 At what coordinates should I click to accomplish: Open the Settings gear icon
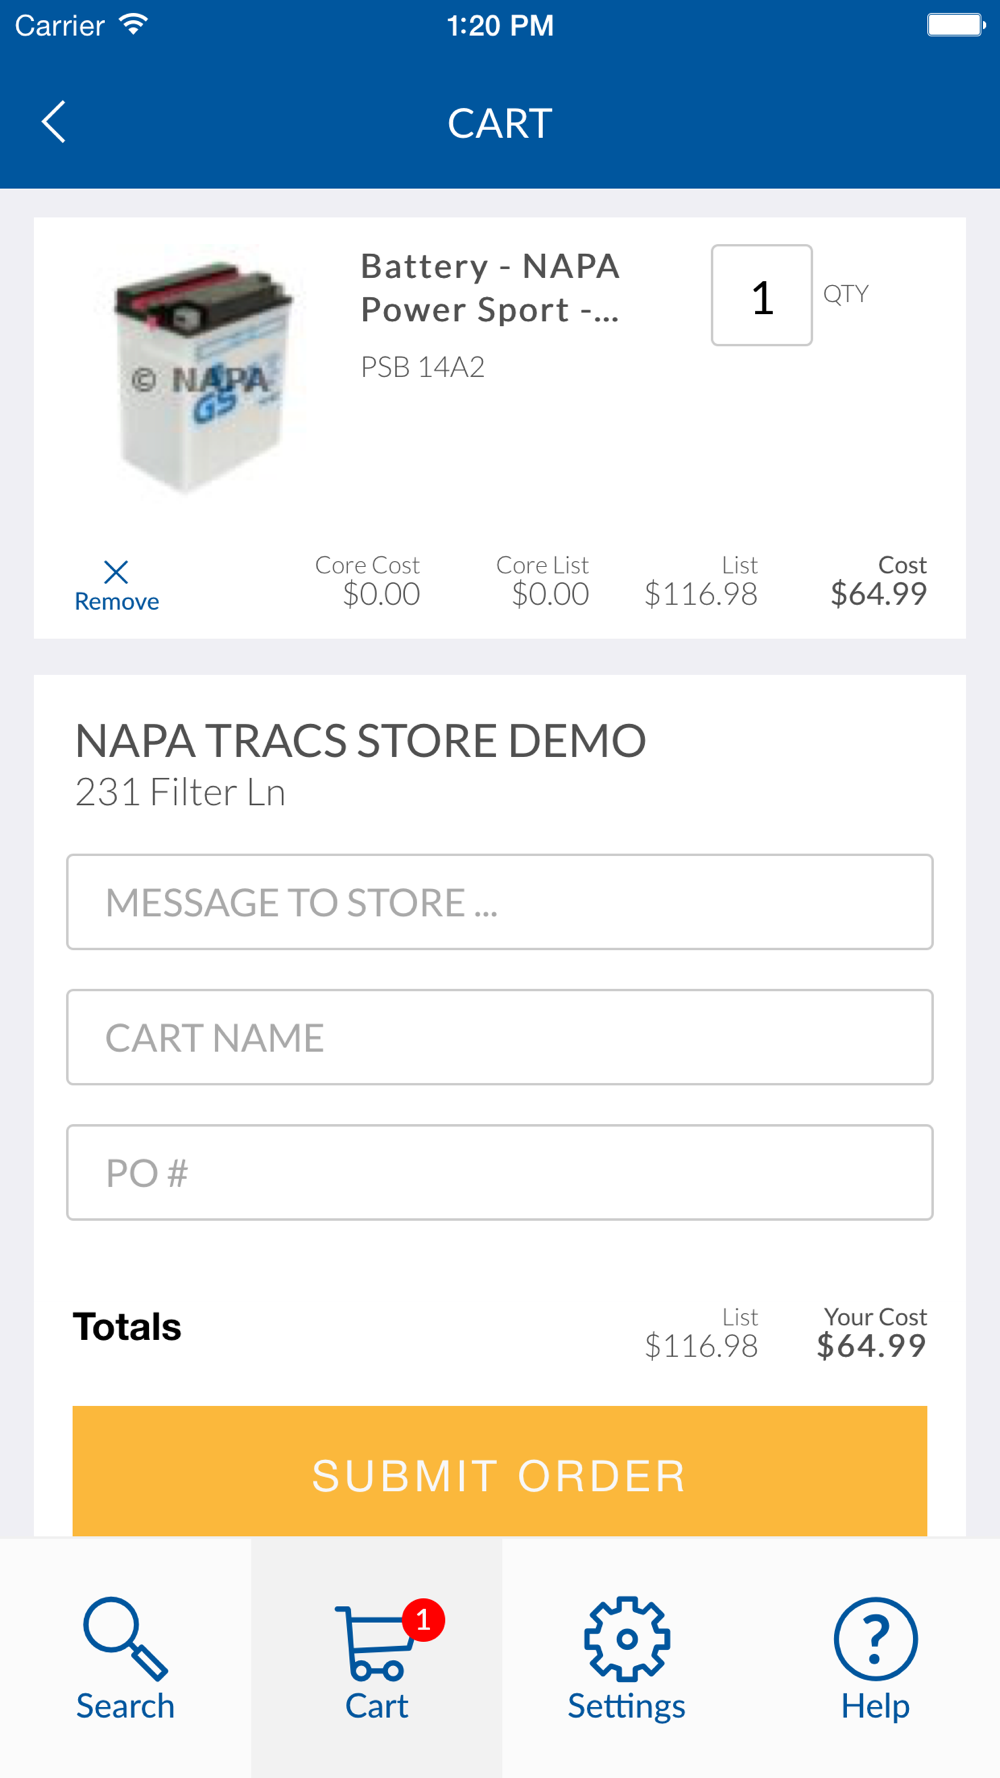[627, 1638]
